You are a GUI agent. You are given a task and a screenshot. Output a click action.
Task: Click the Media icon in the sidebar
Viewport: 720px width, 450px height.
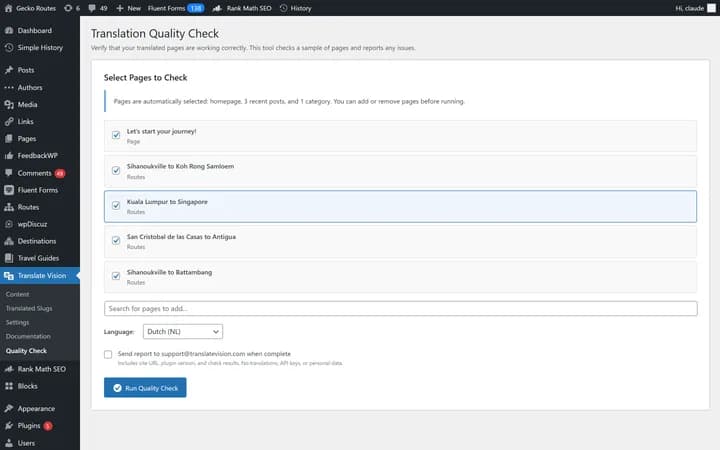9,104
